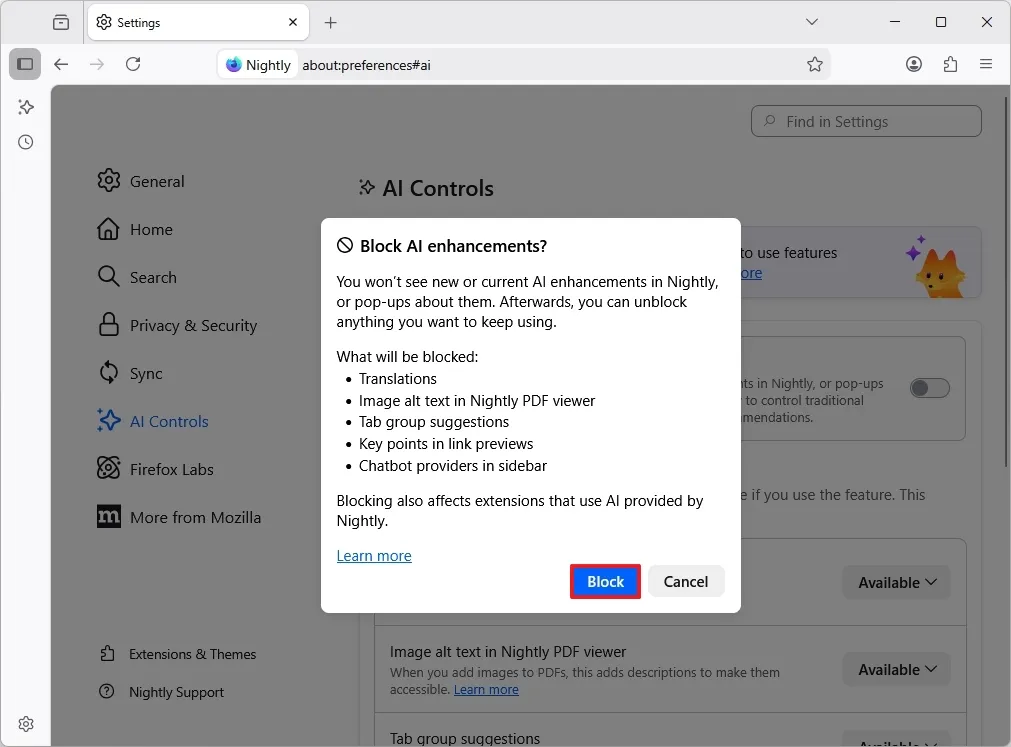Screen dimensions: 1011x747
Task: Toggle the sidebar panel button
Action: coord(25,64)
